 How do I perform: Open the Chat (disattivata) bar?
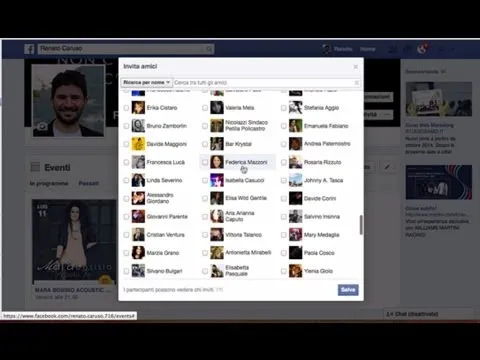pos(428,314)
